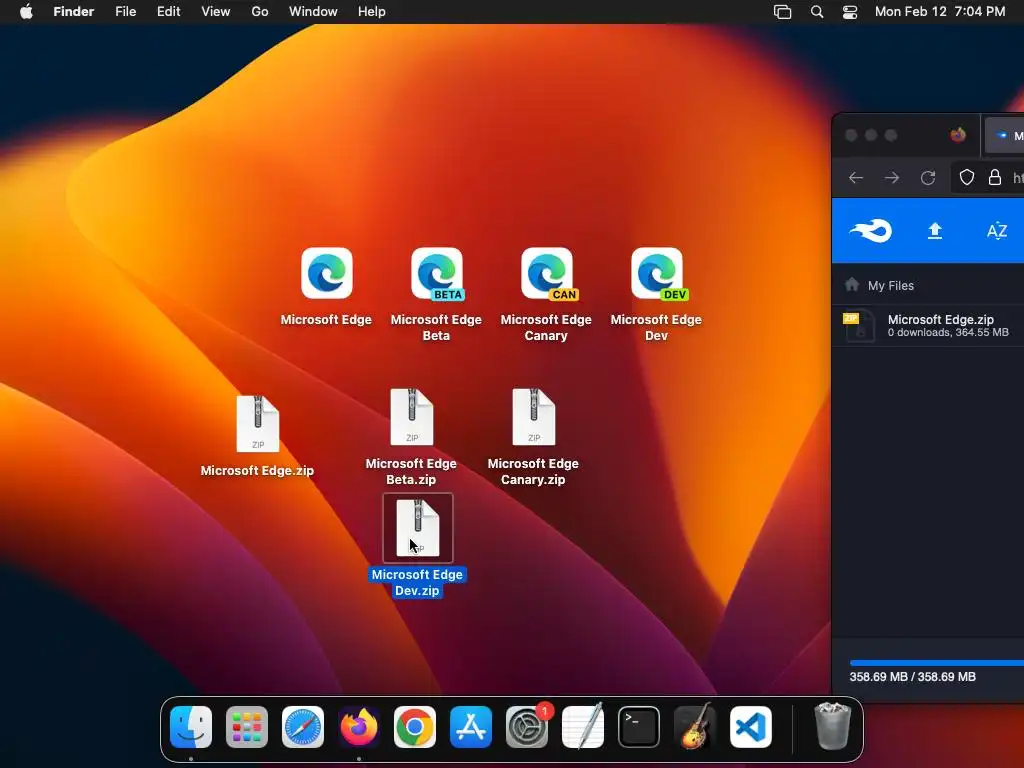Open the Help menu
The height and width of the screenshot is (768, 1024).
coord(372,12)
